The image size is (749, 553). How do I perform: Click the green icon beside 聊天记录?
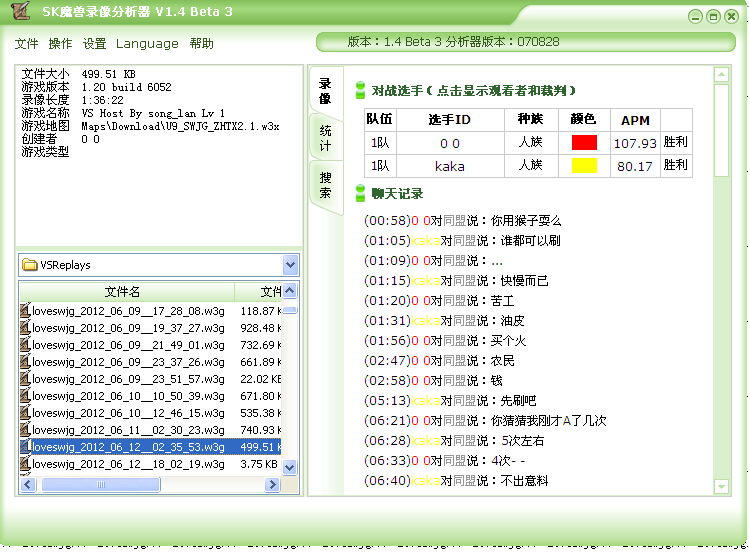pyautogui.click(x=361, y=193)
